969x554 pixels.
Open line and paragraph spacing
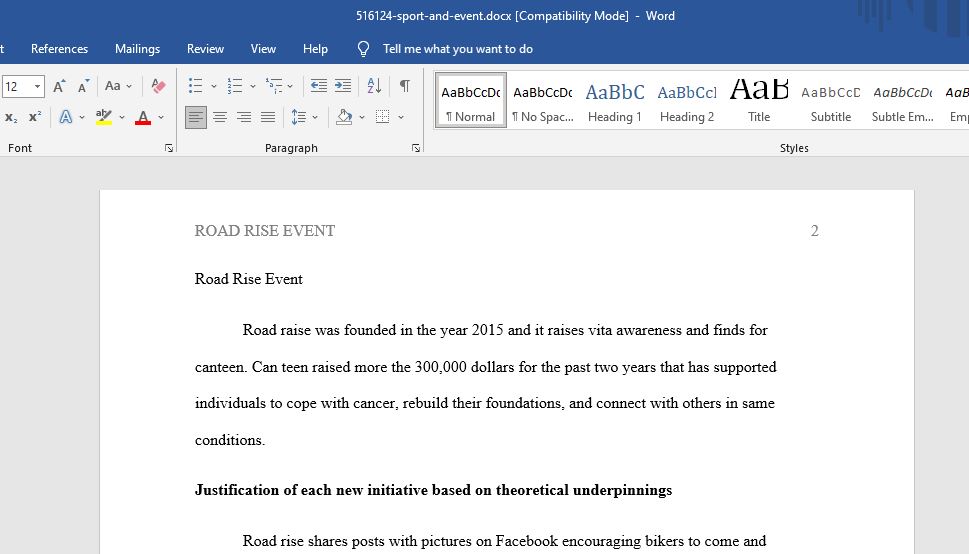click(298, 117)
